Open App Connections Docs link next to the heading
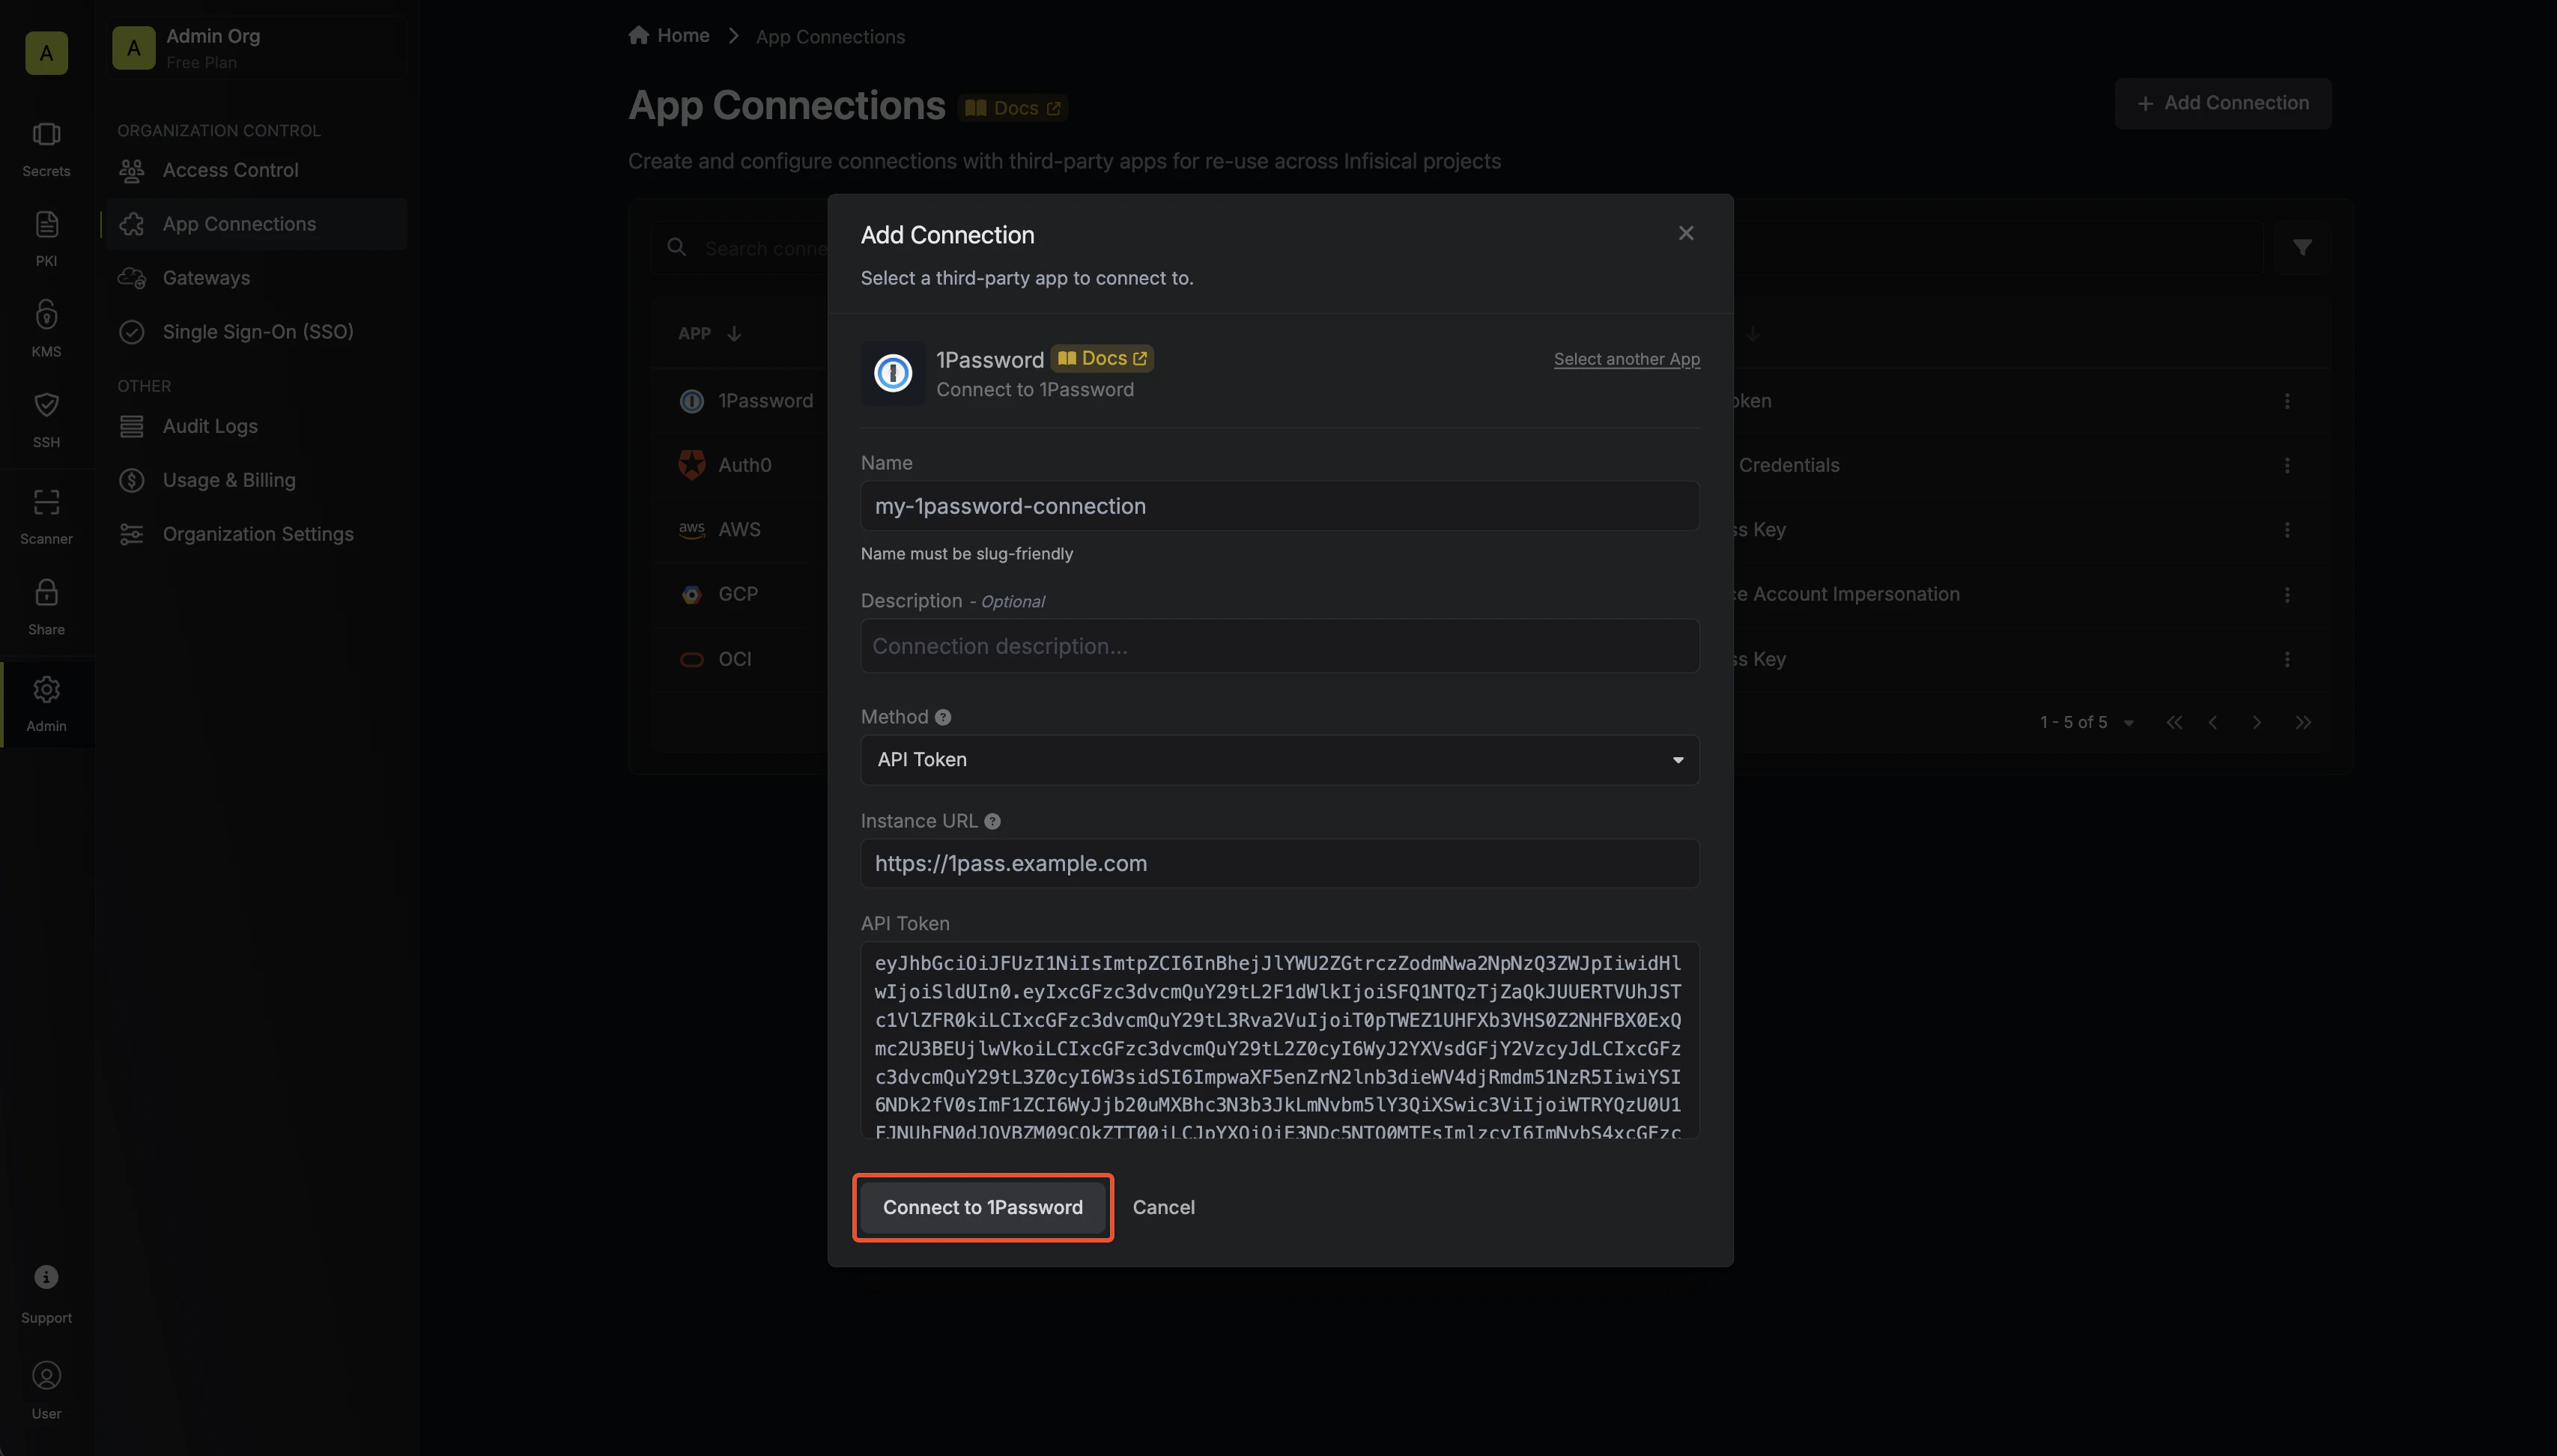The image size is (2557, 1456). pos(1014,108)
